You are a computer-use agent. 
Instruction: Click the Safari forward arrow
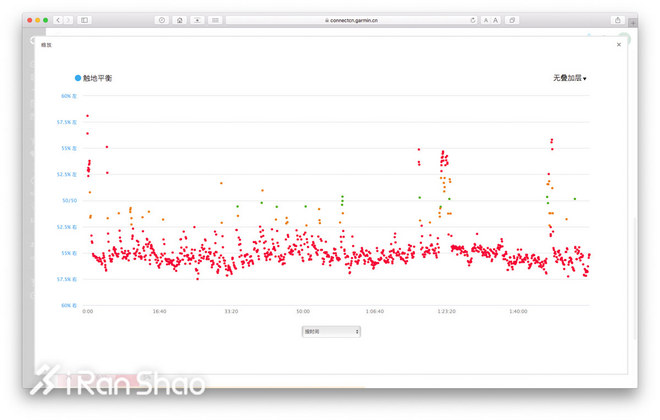pos(67,20)
